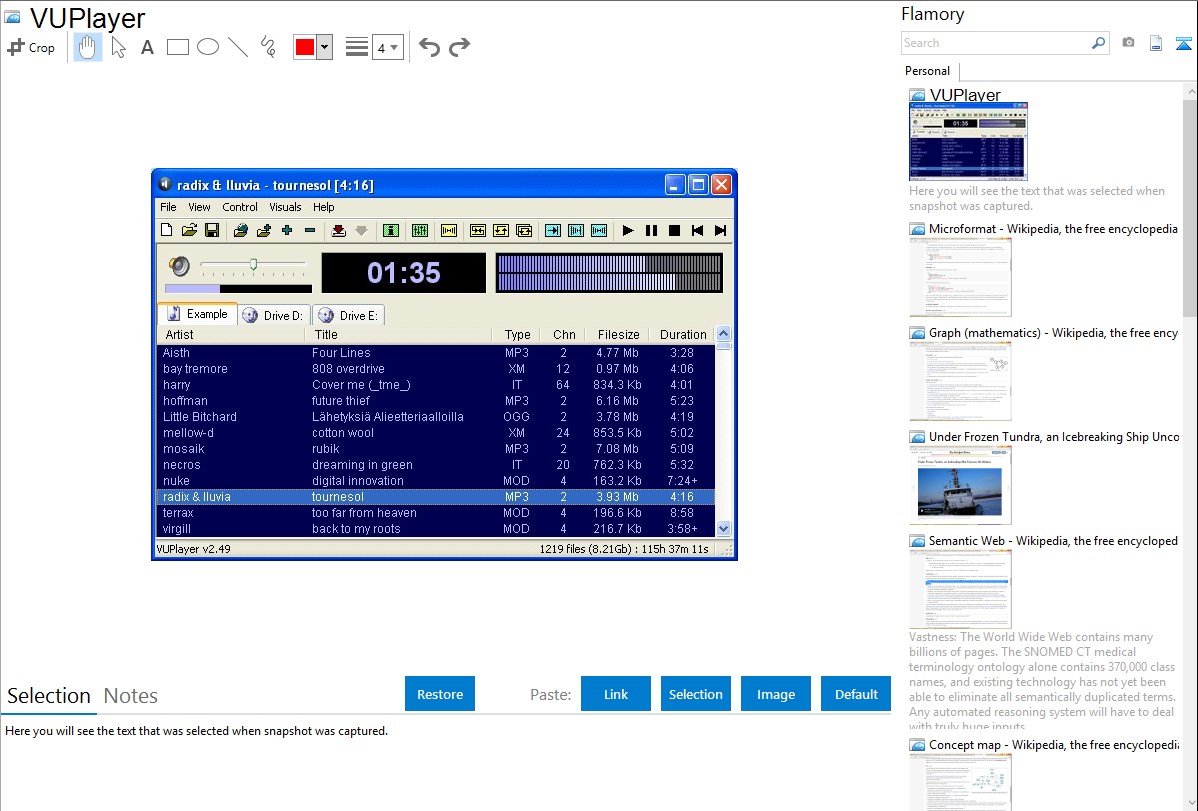Click the magnifier search icon
Screen dimensions: 1198x811
point(1099,43)
